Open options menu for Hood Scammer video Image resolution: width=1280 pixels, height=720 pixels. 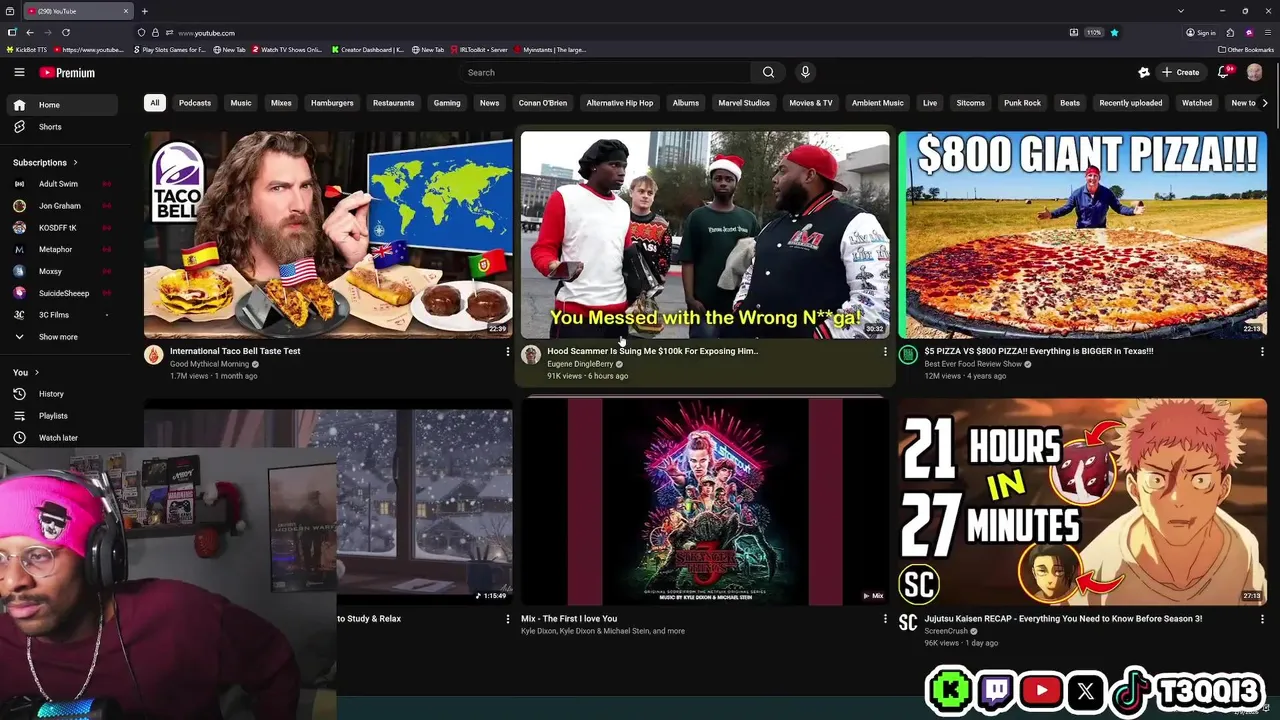coord(884,352)
